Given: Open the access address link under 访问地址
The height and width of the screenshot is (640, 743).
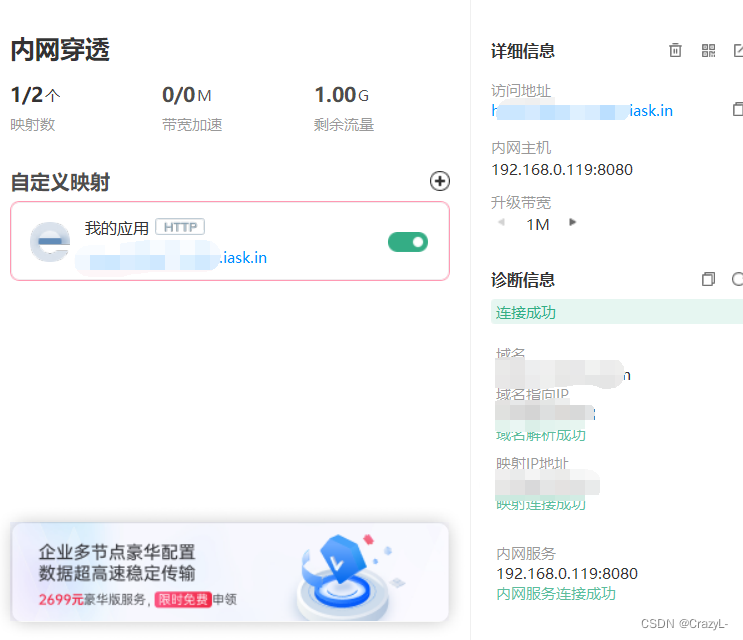Looking at the screenshot, I should (x=582, y=111).
